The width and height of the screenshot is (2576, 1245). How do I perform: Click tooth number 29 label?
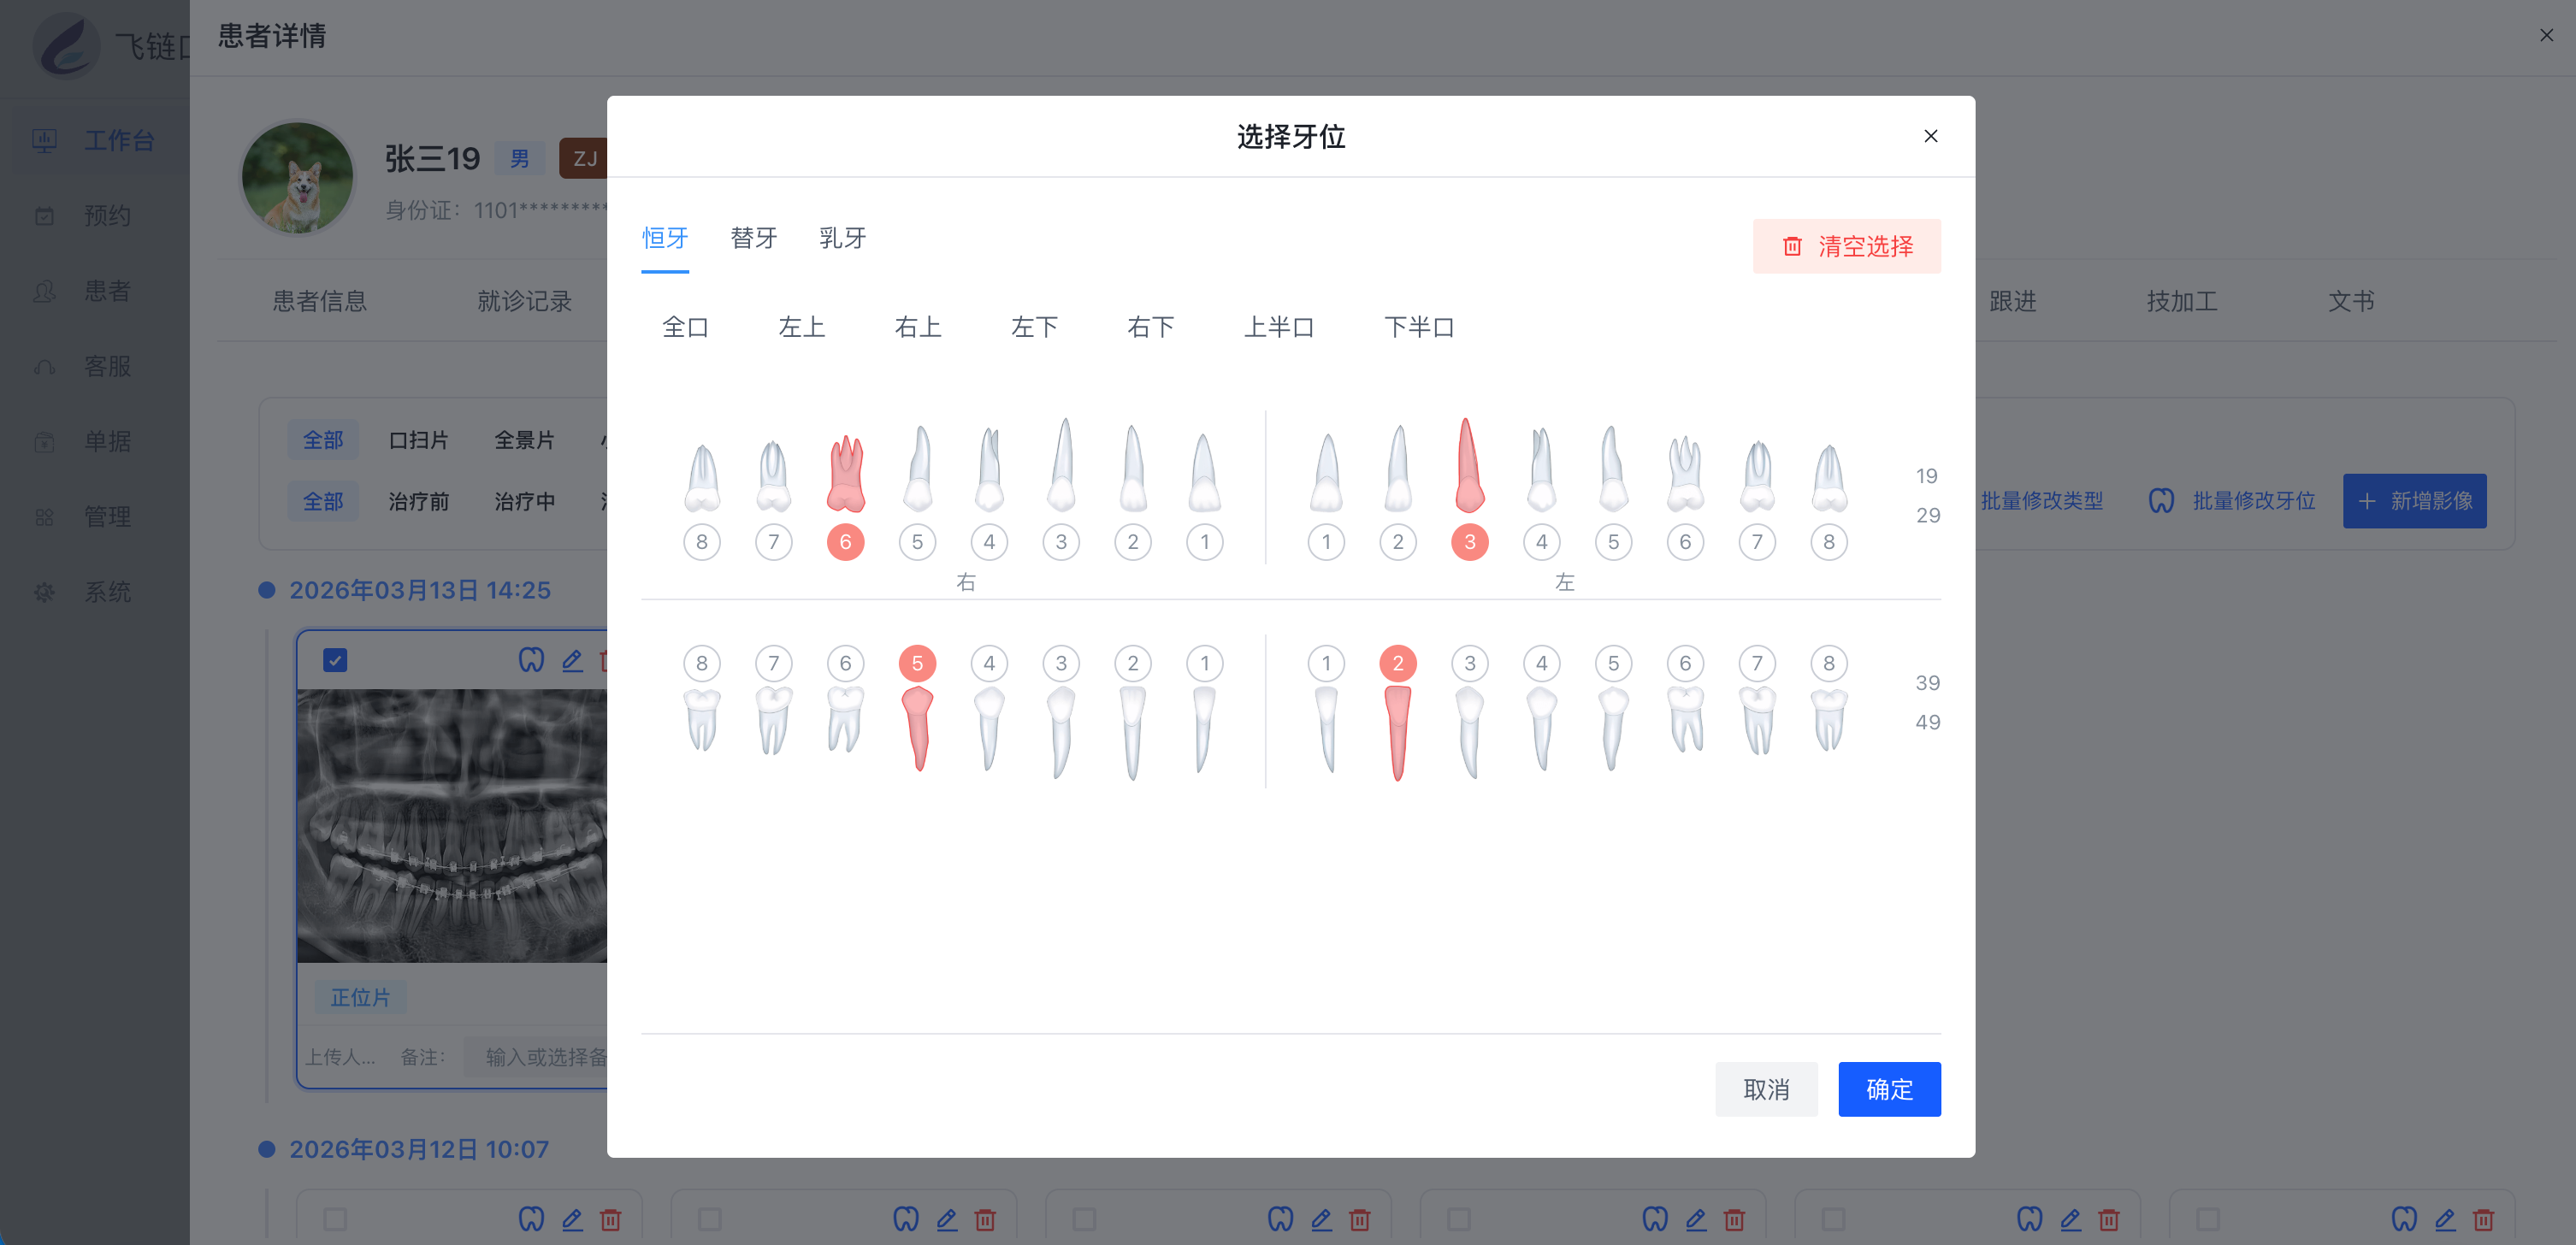1927,515
